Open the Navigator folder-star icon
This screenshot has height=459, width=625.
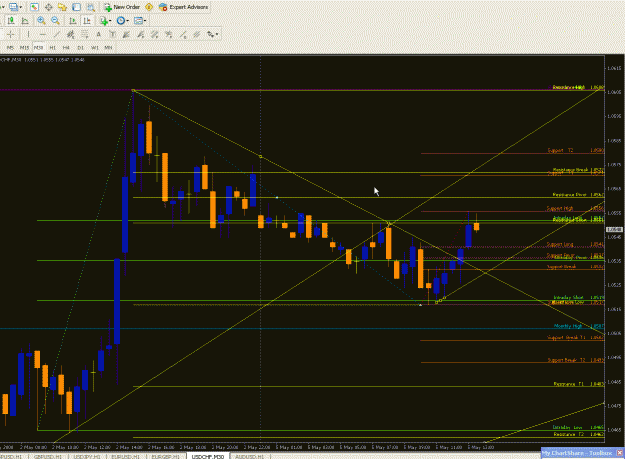click(x=62, y=7)
